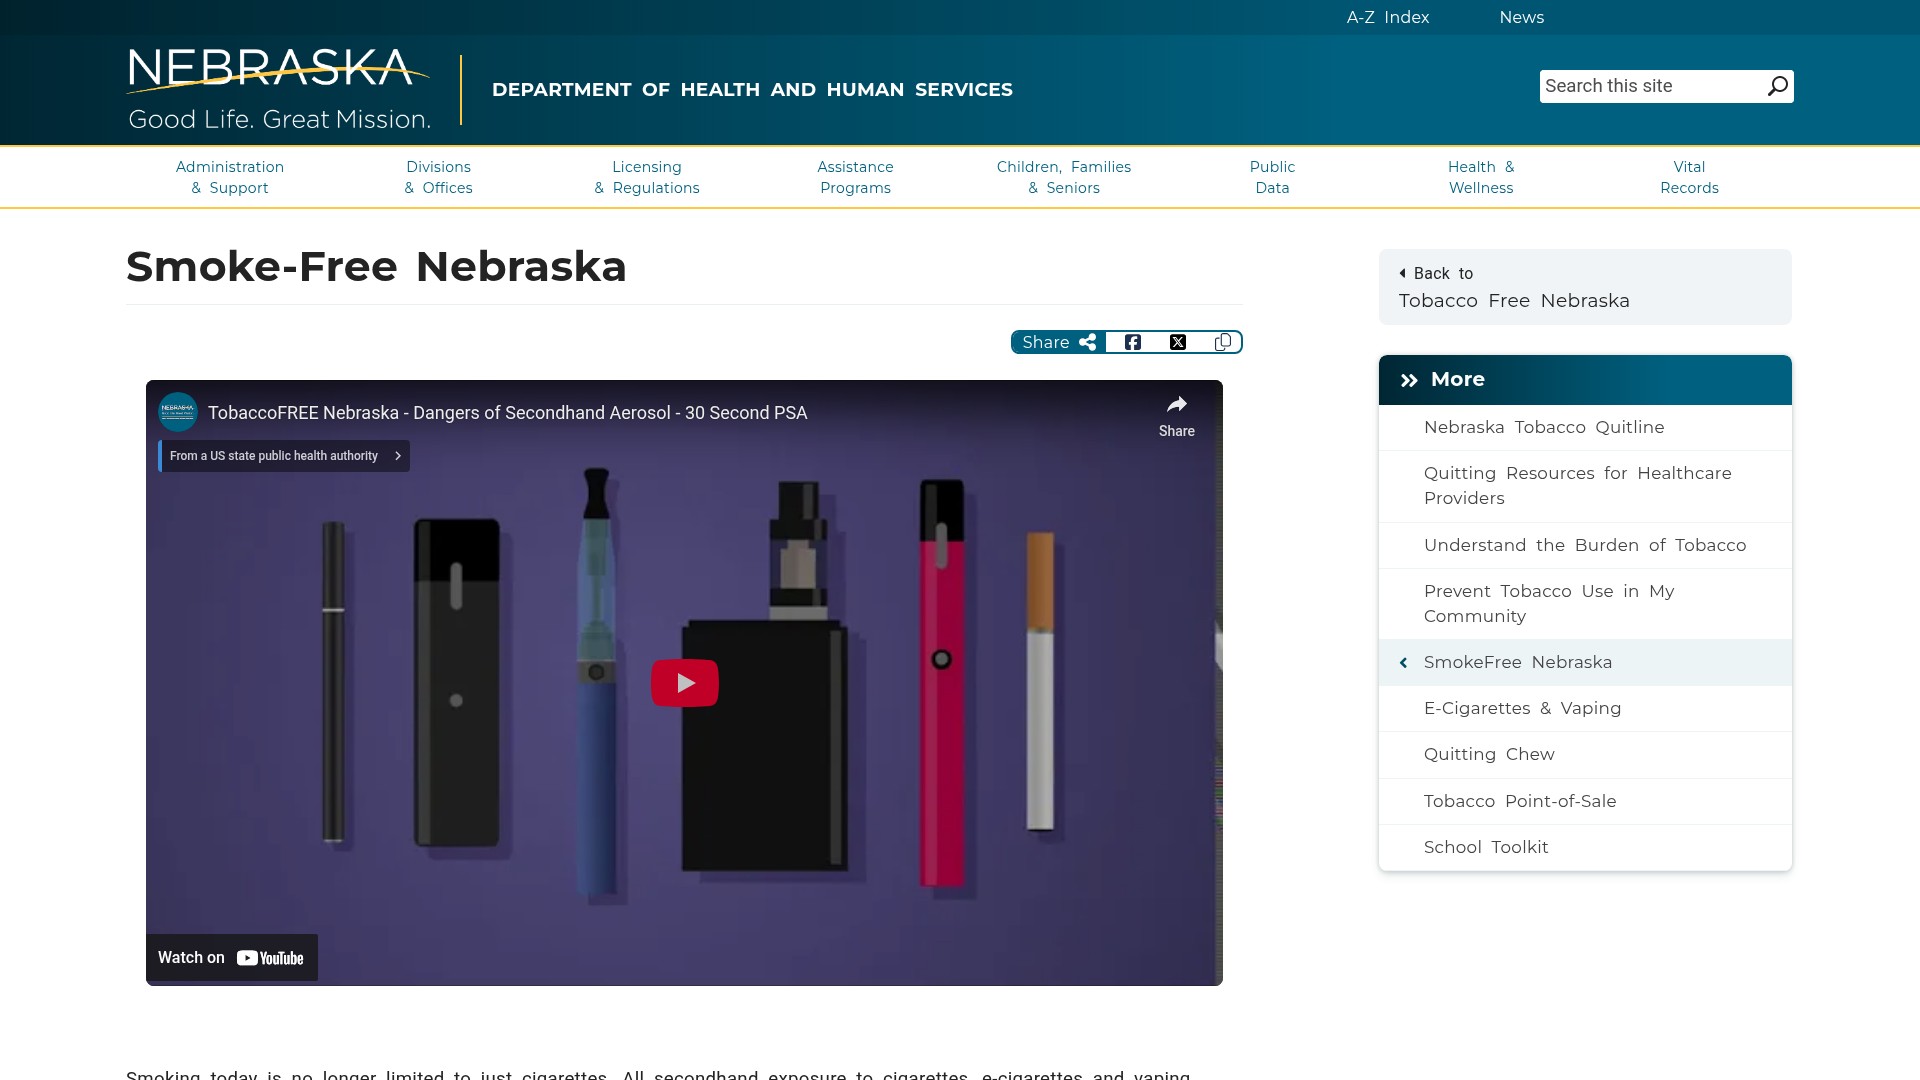This screenshot has width=1920, height=1080.
Task: Open the A-Z Index link
Action: point(1387,17)
